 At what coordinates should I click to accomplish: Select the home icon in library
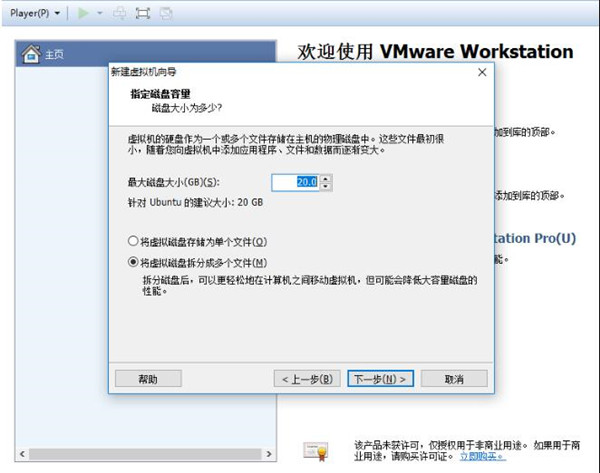point(31,54)
